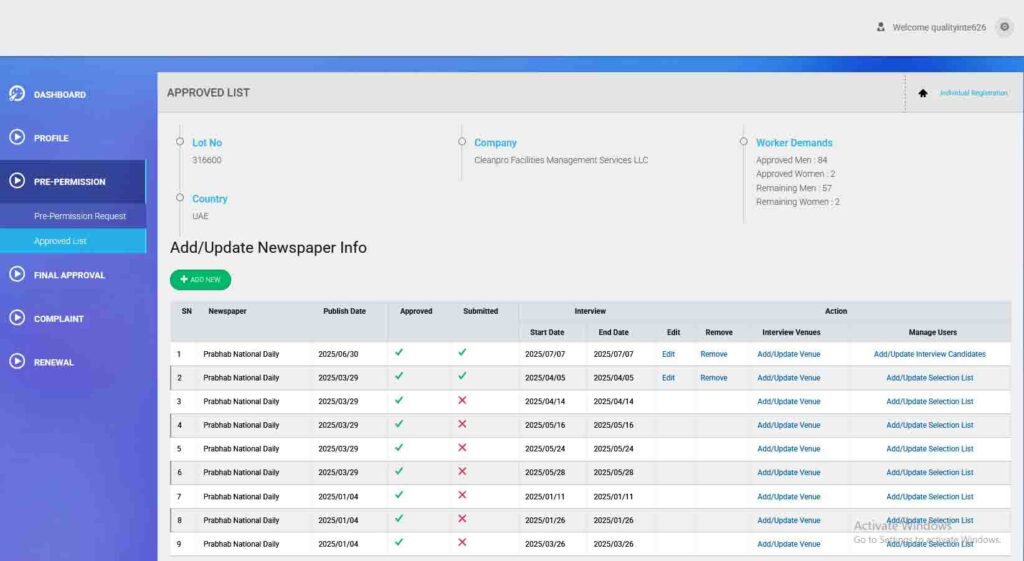Screen dimensions: 1024x561
Task: Open Add/Update Interview Candidates link
Action: pos(929,354)
